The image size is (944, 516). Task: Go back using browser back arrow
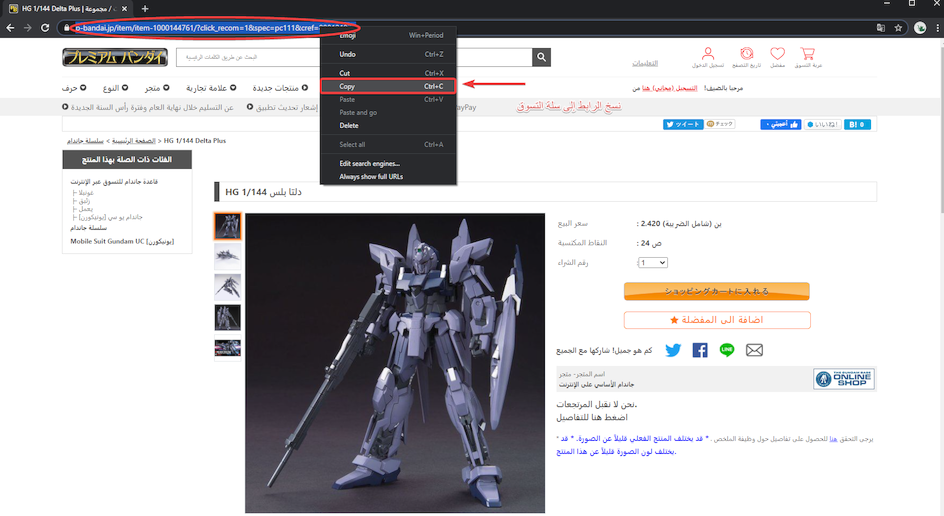coord(10,28)
